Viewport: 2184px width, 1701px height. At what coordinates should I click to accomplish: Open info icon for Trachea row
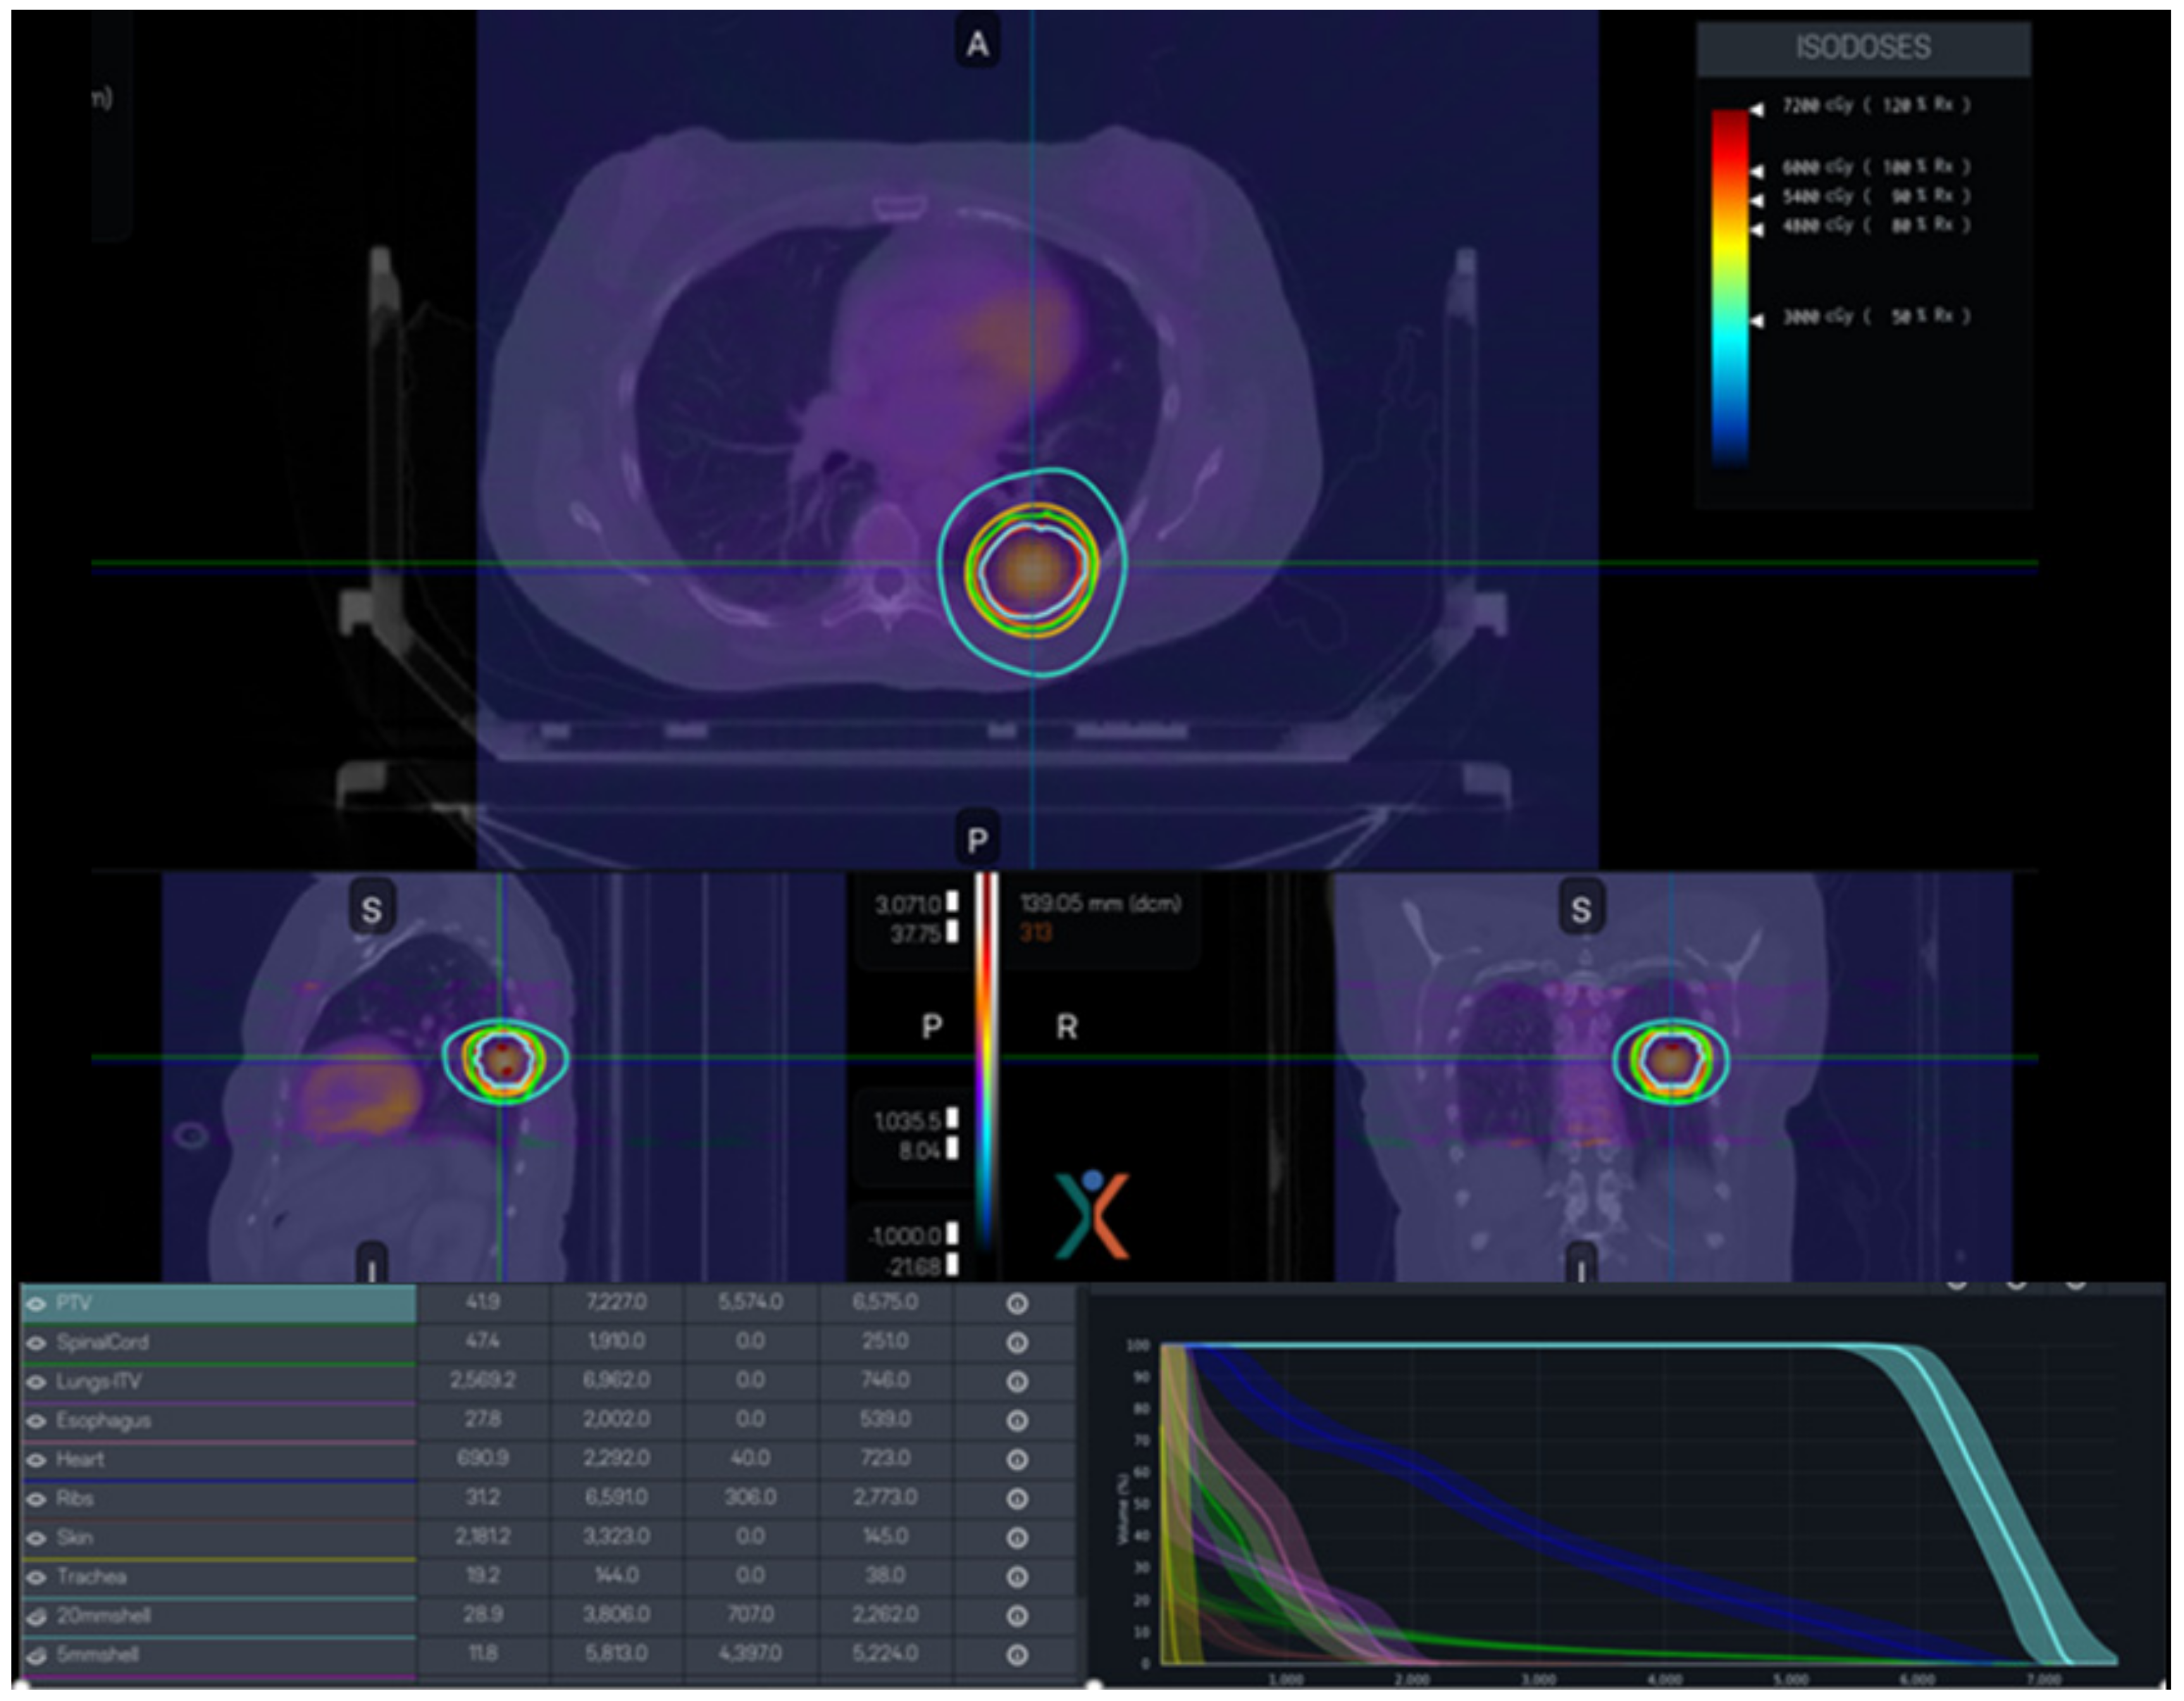[1017, 1577]
